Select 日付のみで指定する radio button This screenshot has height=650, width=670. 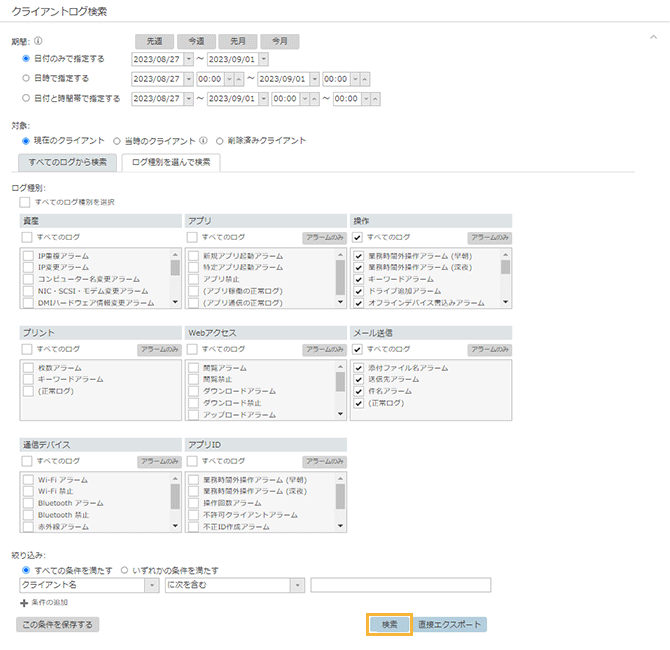tap(26, 59)
